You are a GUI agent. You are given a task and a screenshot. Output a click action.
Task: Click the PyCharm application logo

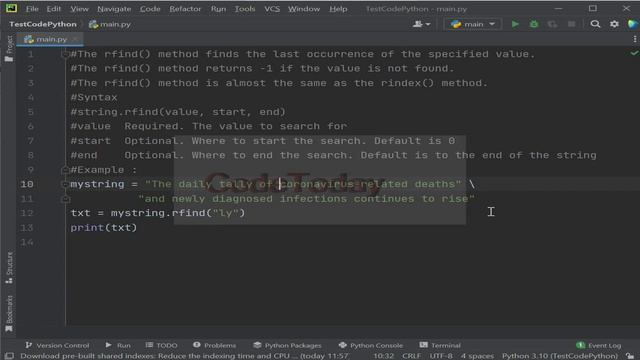click(x=11, y=8)
